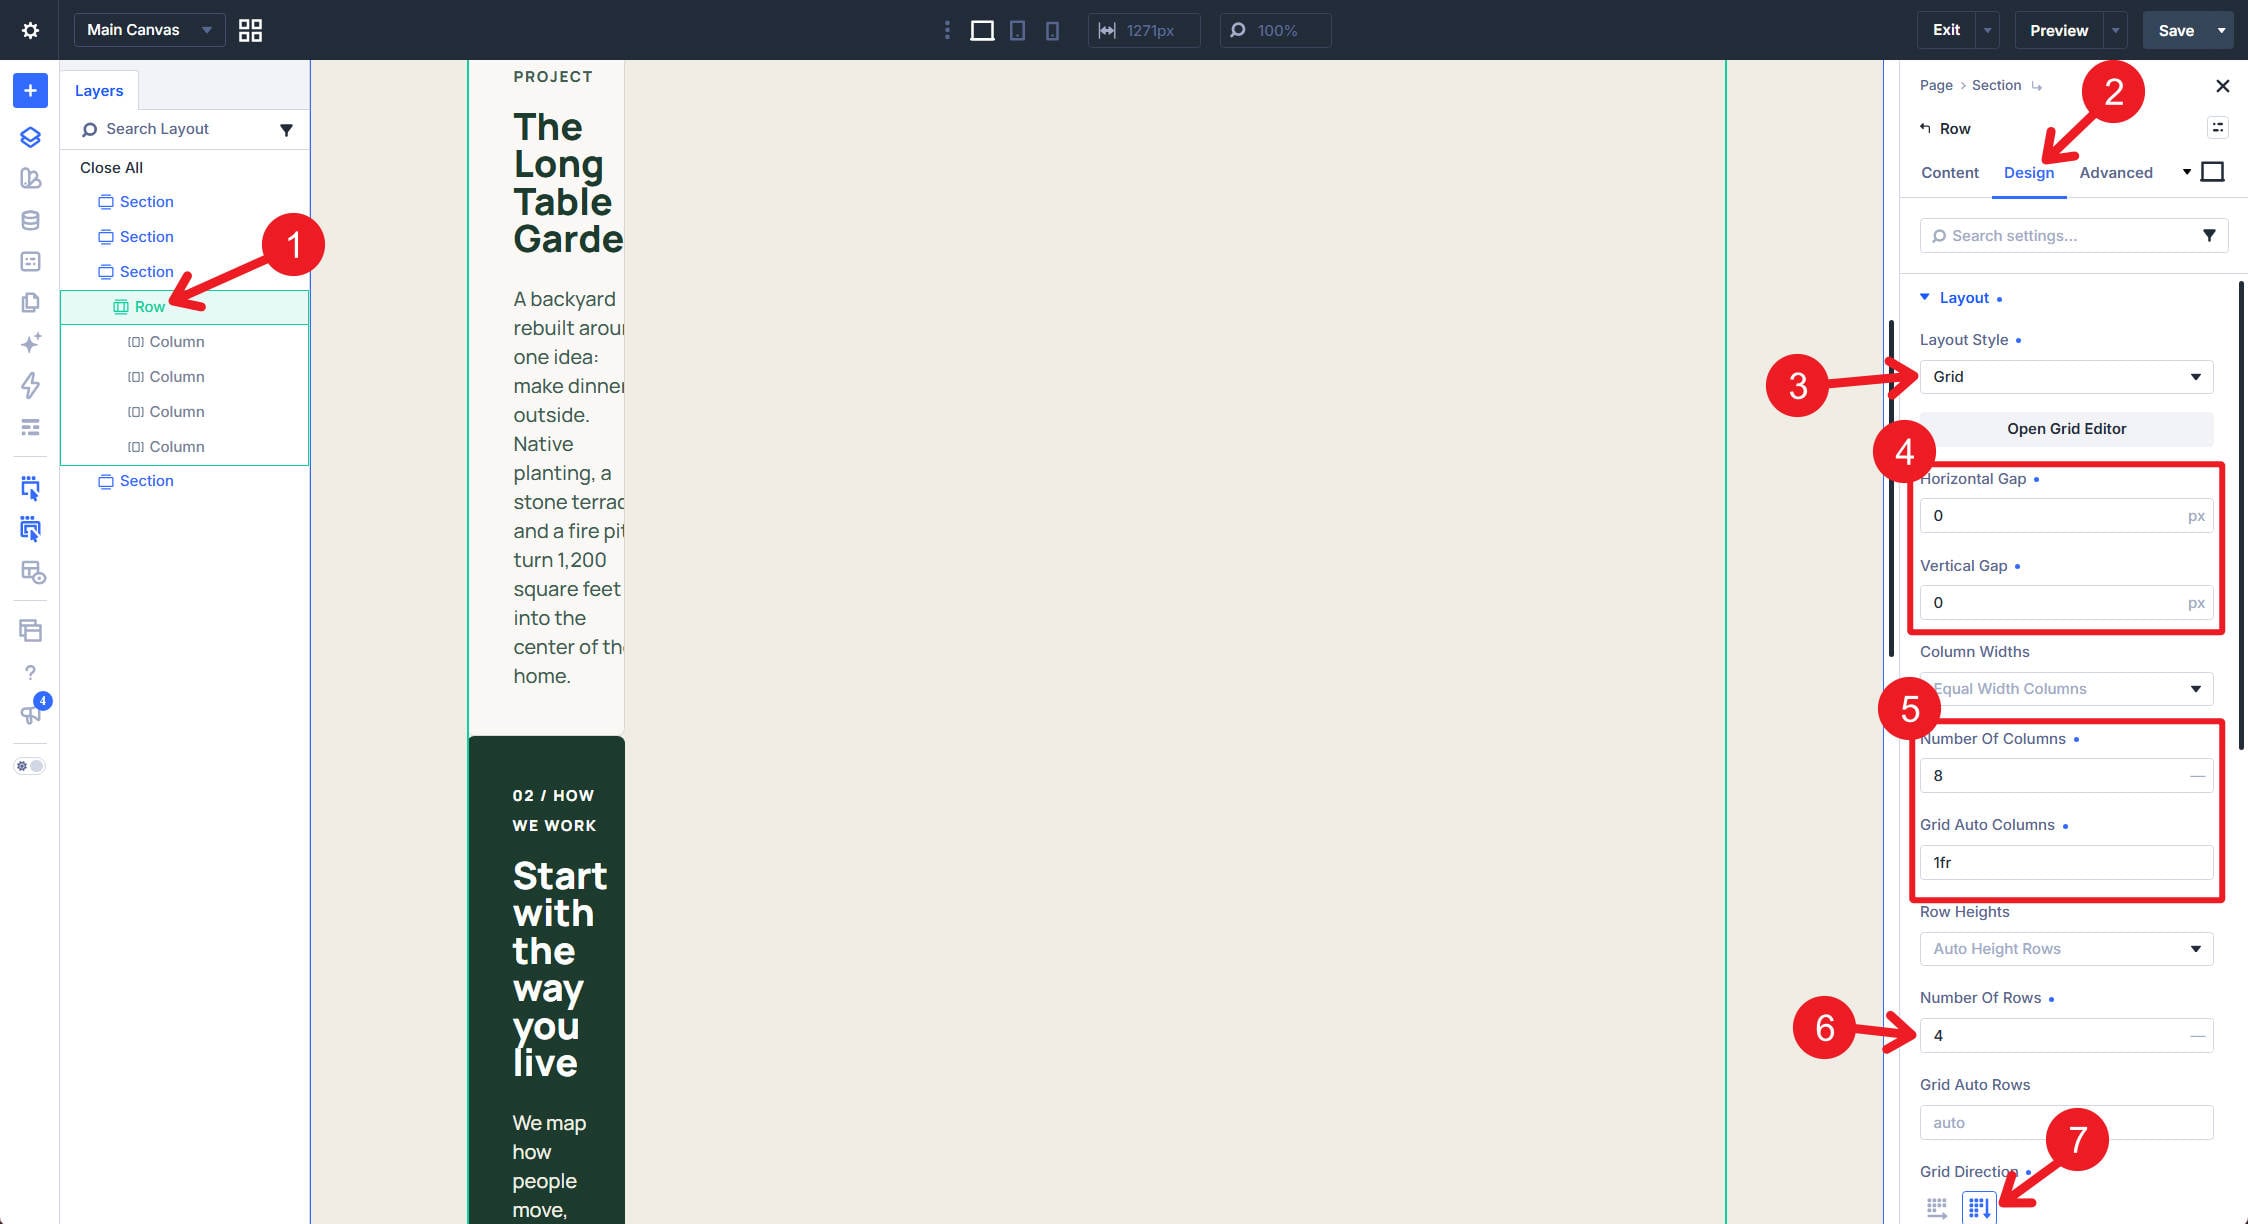Click the Layers search filter icon

point(286,129)
